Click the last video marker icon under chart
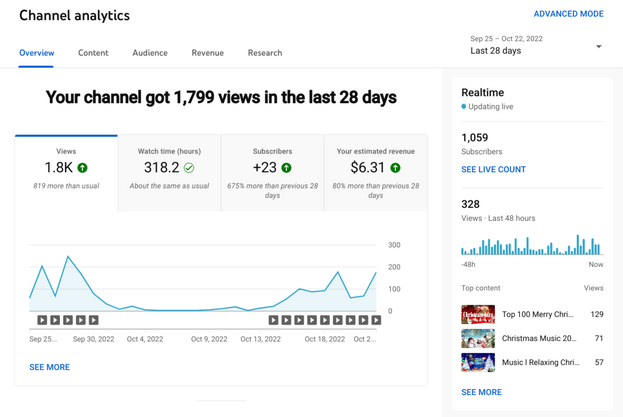The image size is (623, 417). (x=376, y=320)
